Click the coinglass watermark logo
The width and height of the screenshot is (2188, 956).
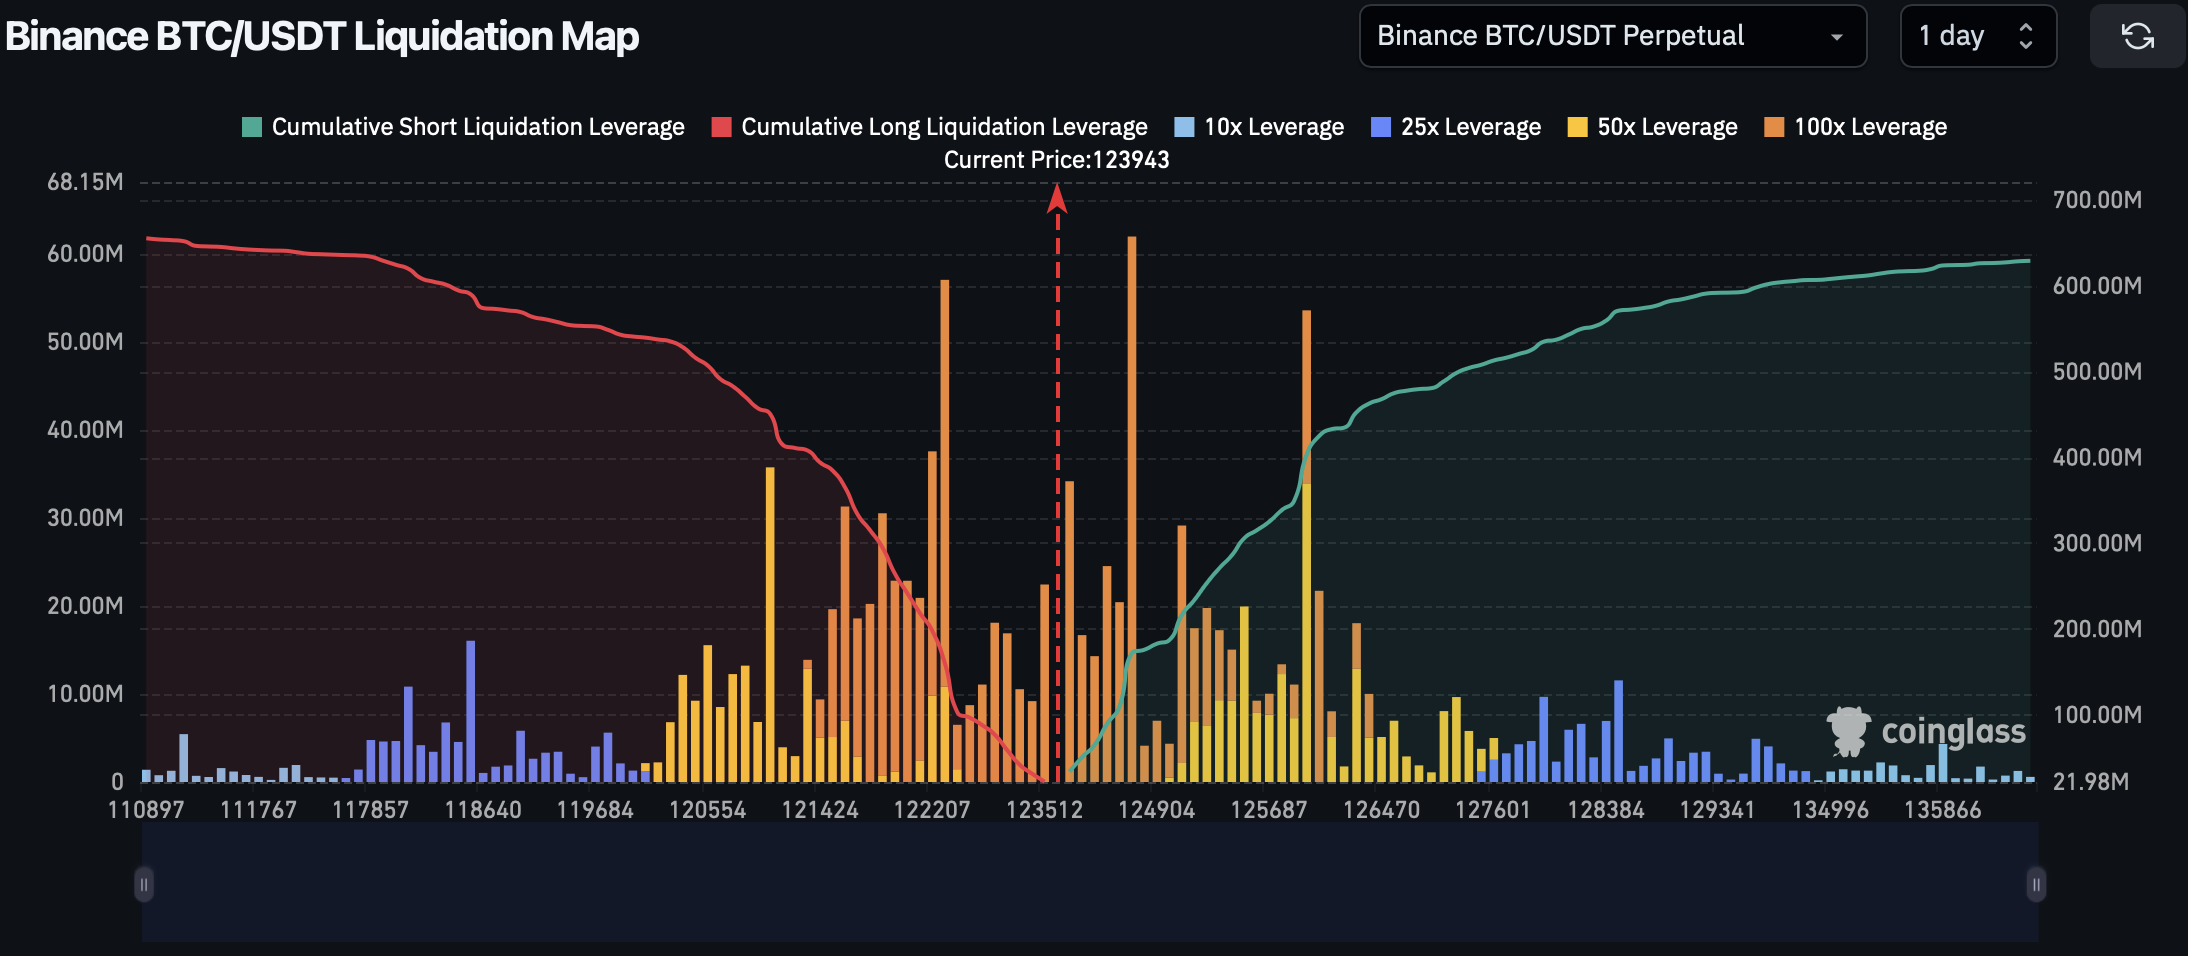(x=1926, y=732)
